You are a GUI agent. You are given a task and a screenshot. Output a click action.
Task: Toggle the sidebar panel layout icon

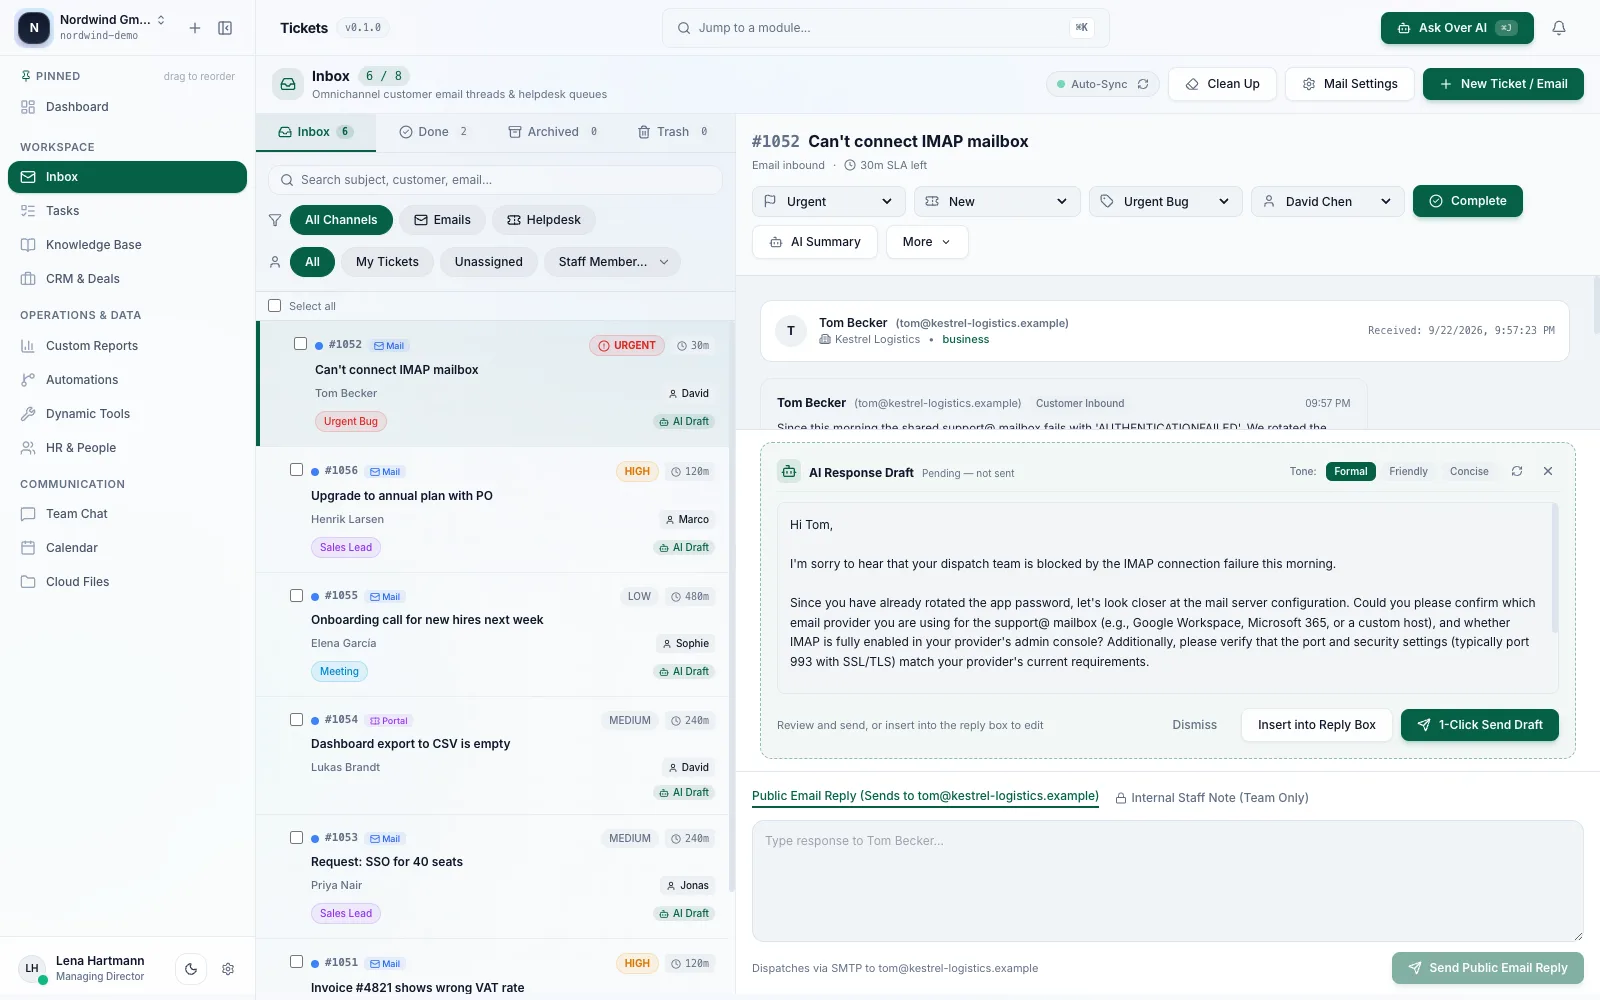225,28
